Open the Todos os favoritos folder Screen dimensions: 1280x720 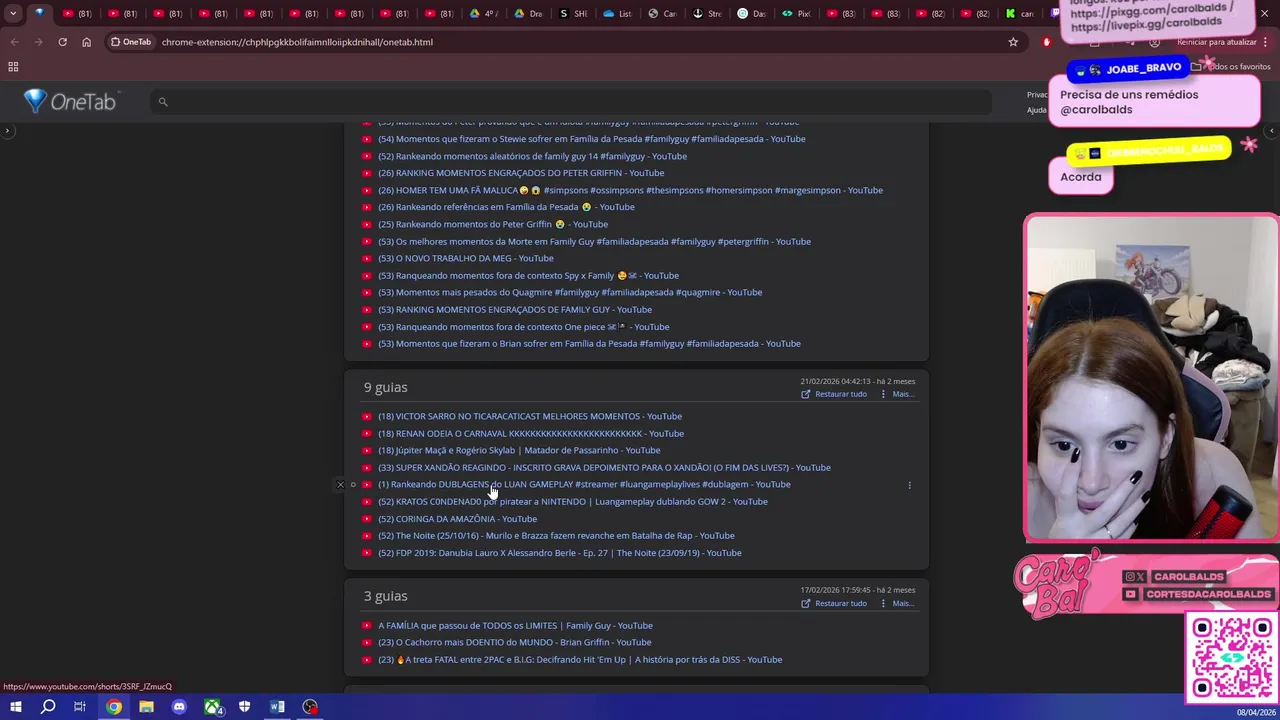1230,67
